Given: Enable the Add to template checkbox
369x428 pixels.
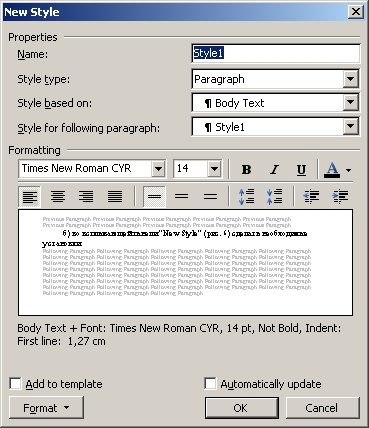Looking at the screenshot, I should click(15, 383).
